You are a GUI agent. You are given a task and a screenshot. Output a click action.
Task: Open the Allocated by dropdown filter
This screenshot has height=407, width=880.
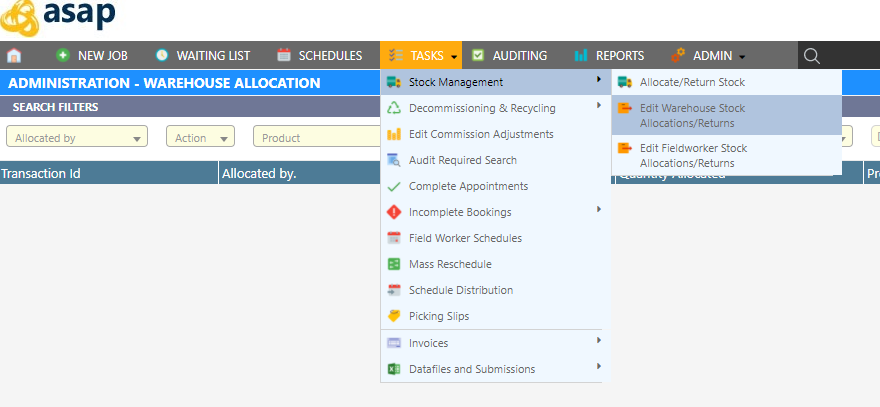point(77,138)
